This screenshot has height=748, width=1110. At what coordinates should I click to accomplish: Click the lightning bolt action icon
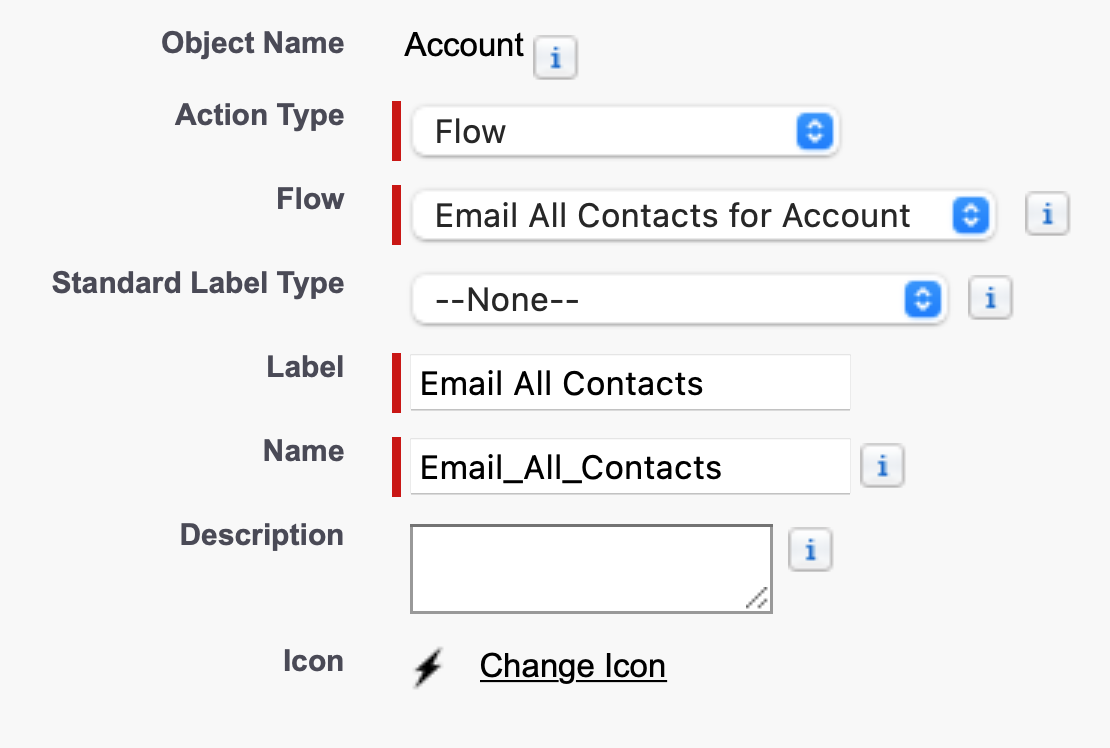click(428, 667)
